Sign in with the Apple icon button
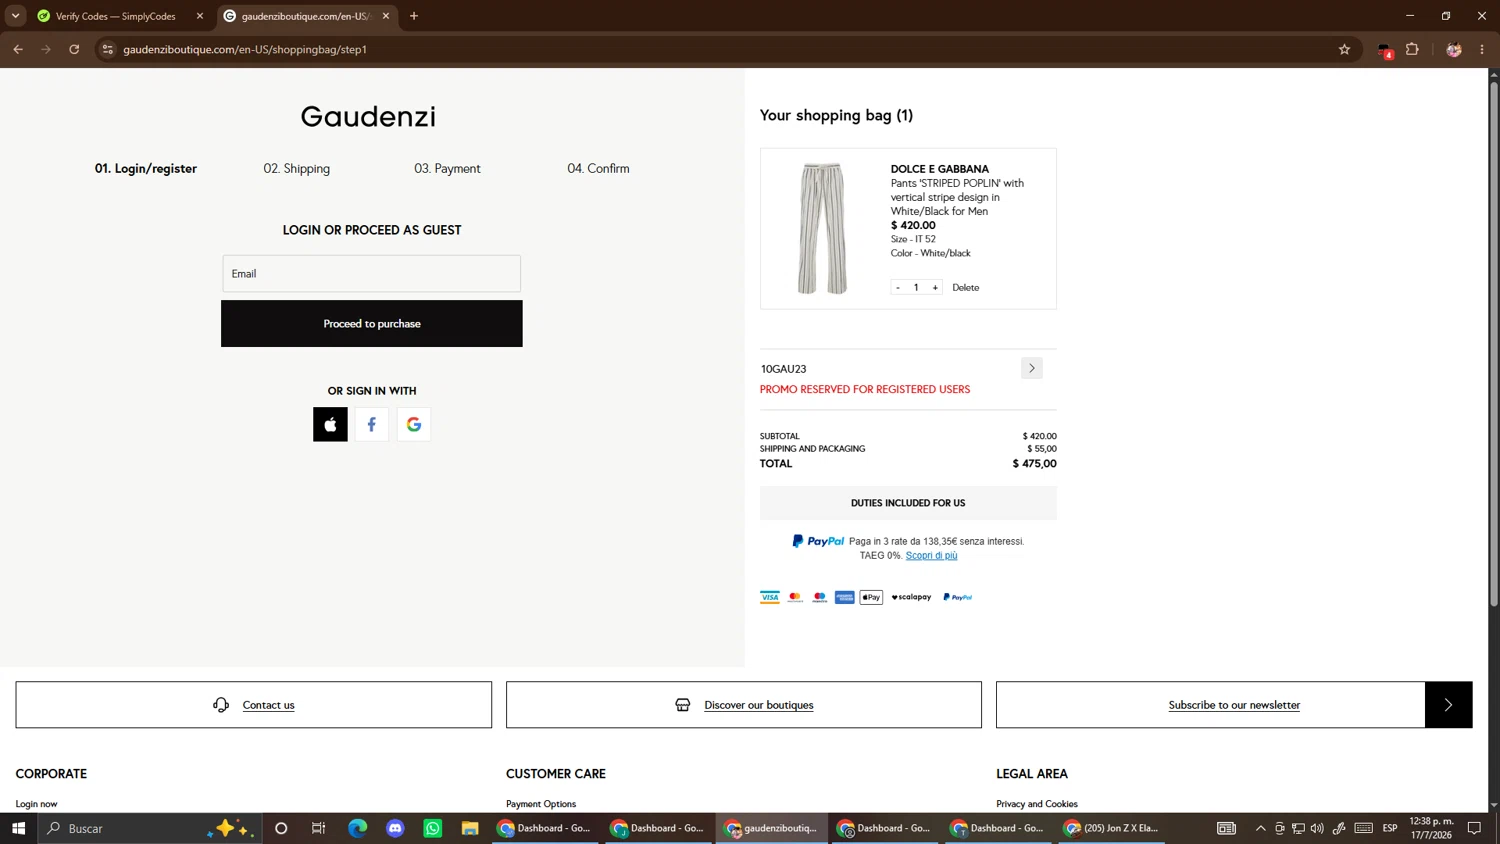The image size is (1500, 844). (x=330, y=424)
